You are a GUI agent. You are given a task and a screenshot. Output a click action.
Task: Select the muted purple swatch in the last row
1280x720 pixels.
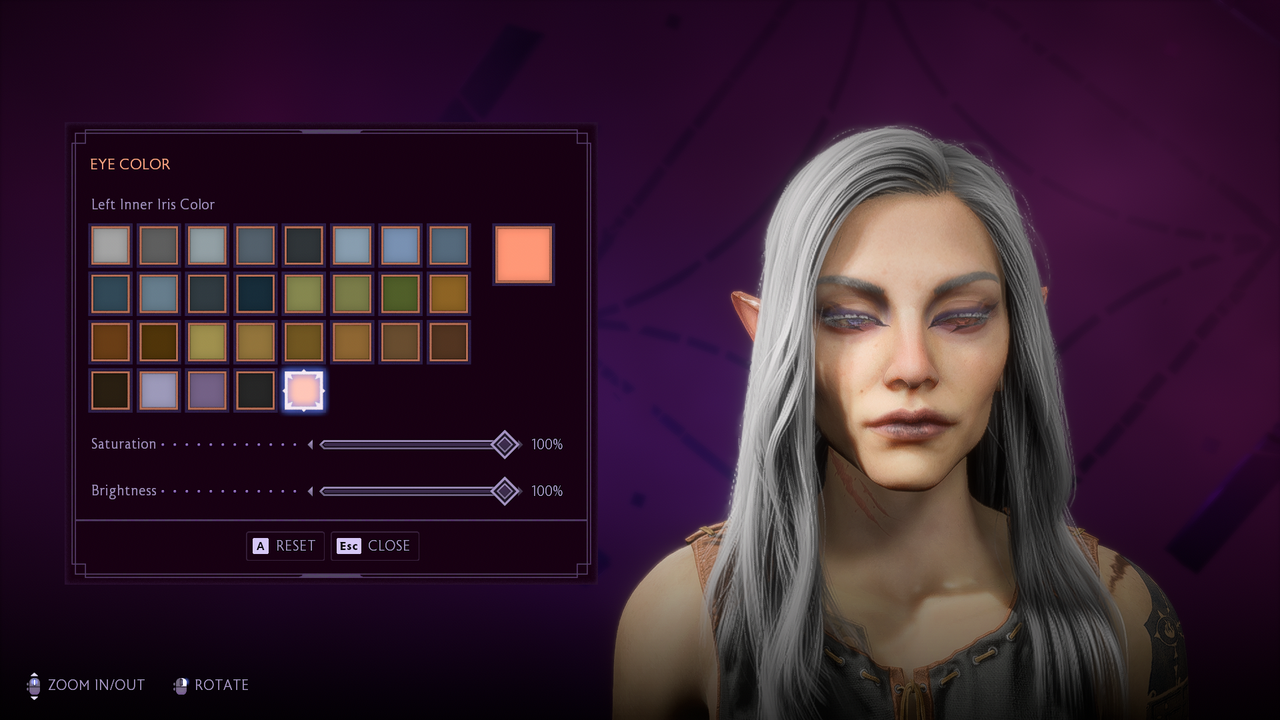(x=207, y=390)
